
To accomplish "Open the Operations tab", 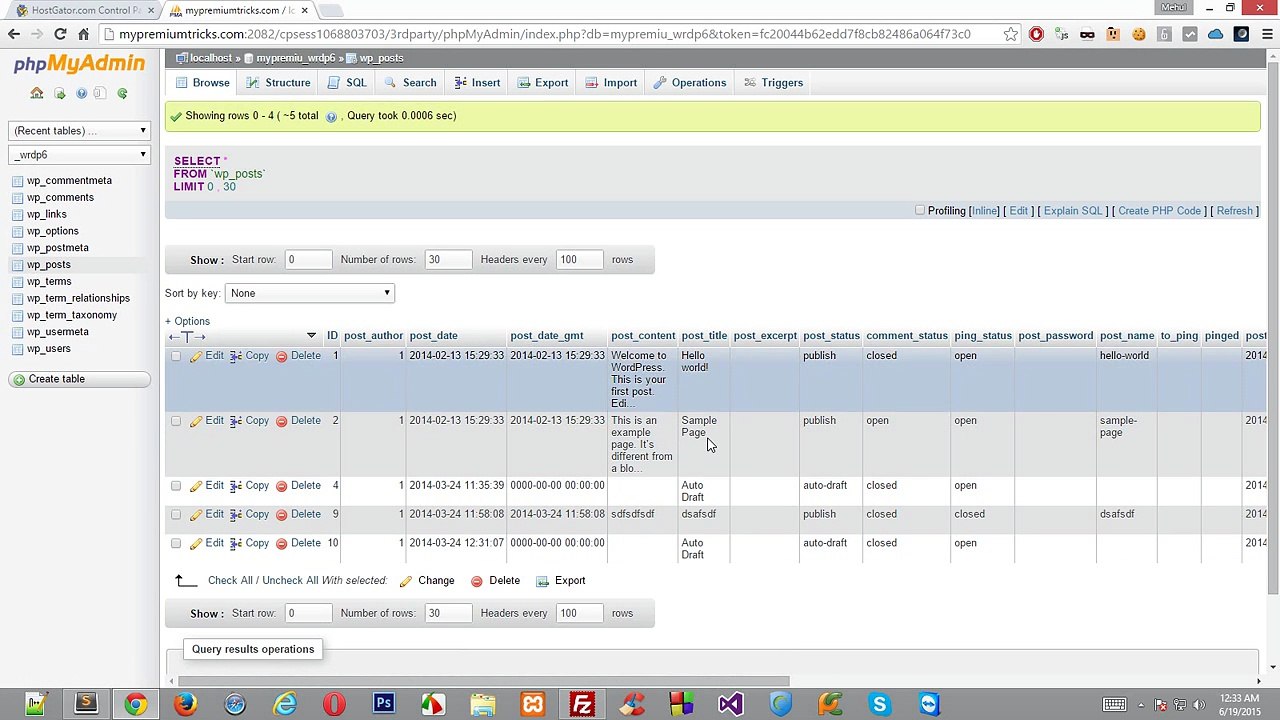I will click(x=690, y=83).
